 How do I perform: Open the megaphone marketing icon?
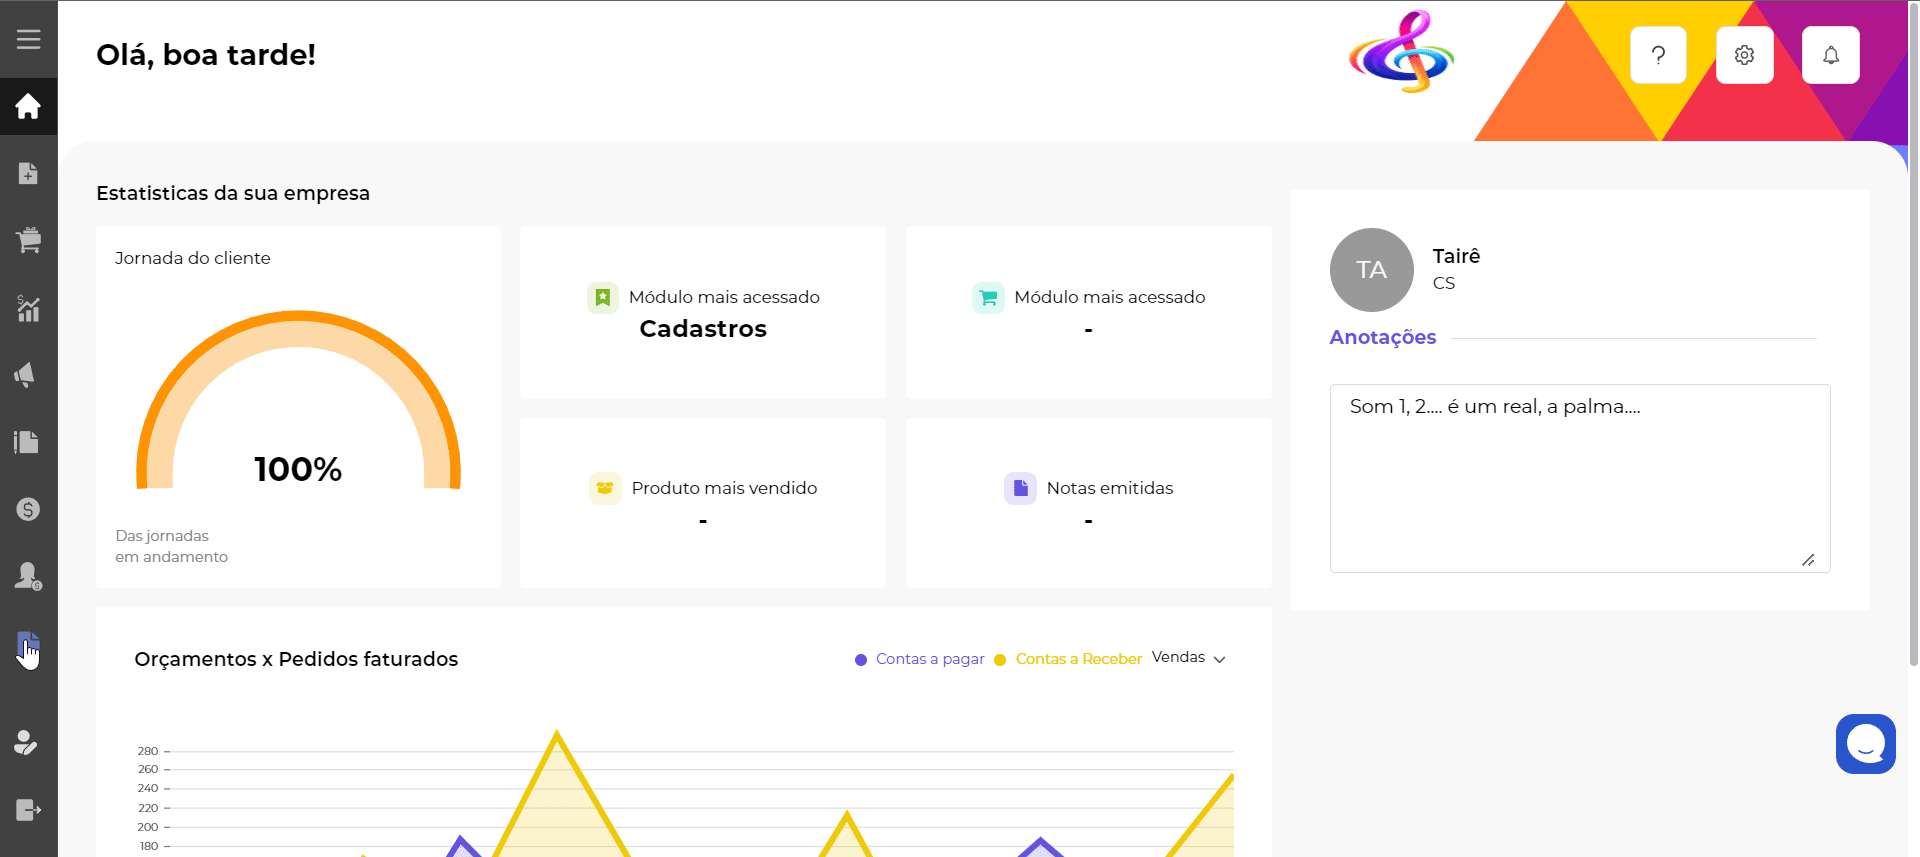pyautogui.click(x=26, y=375)
